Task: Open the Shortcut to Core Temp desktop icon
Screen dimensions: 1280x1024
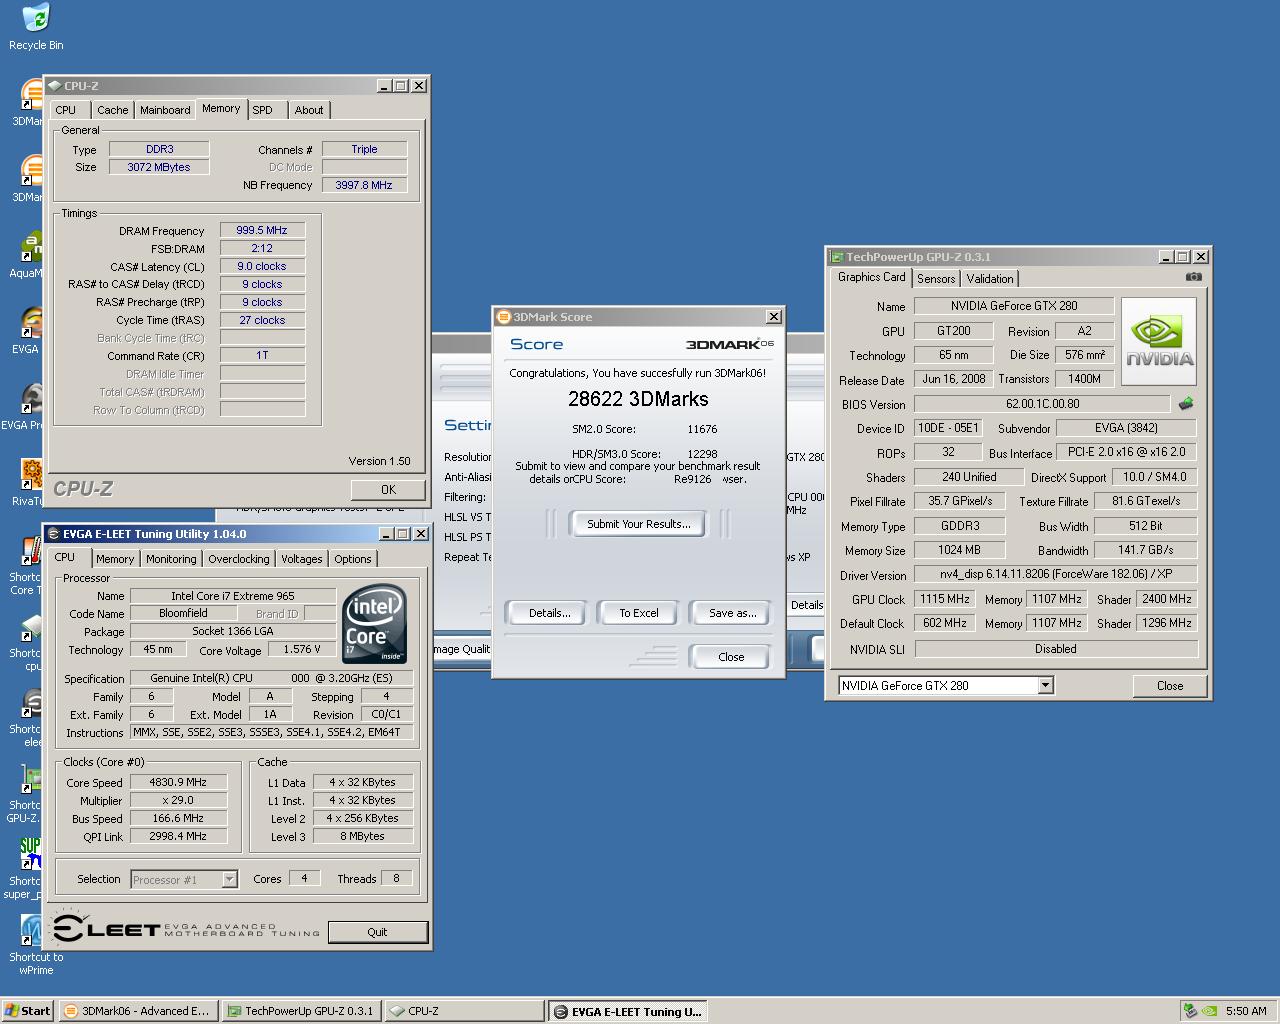Action: point(31,551)
